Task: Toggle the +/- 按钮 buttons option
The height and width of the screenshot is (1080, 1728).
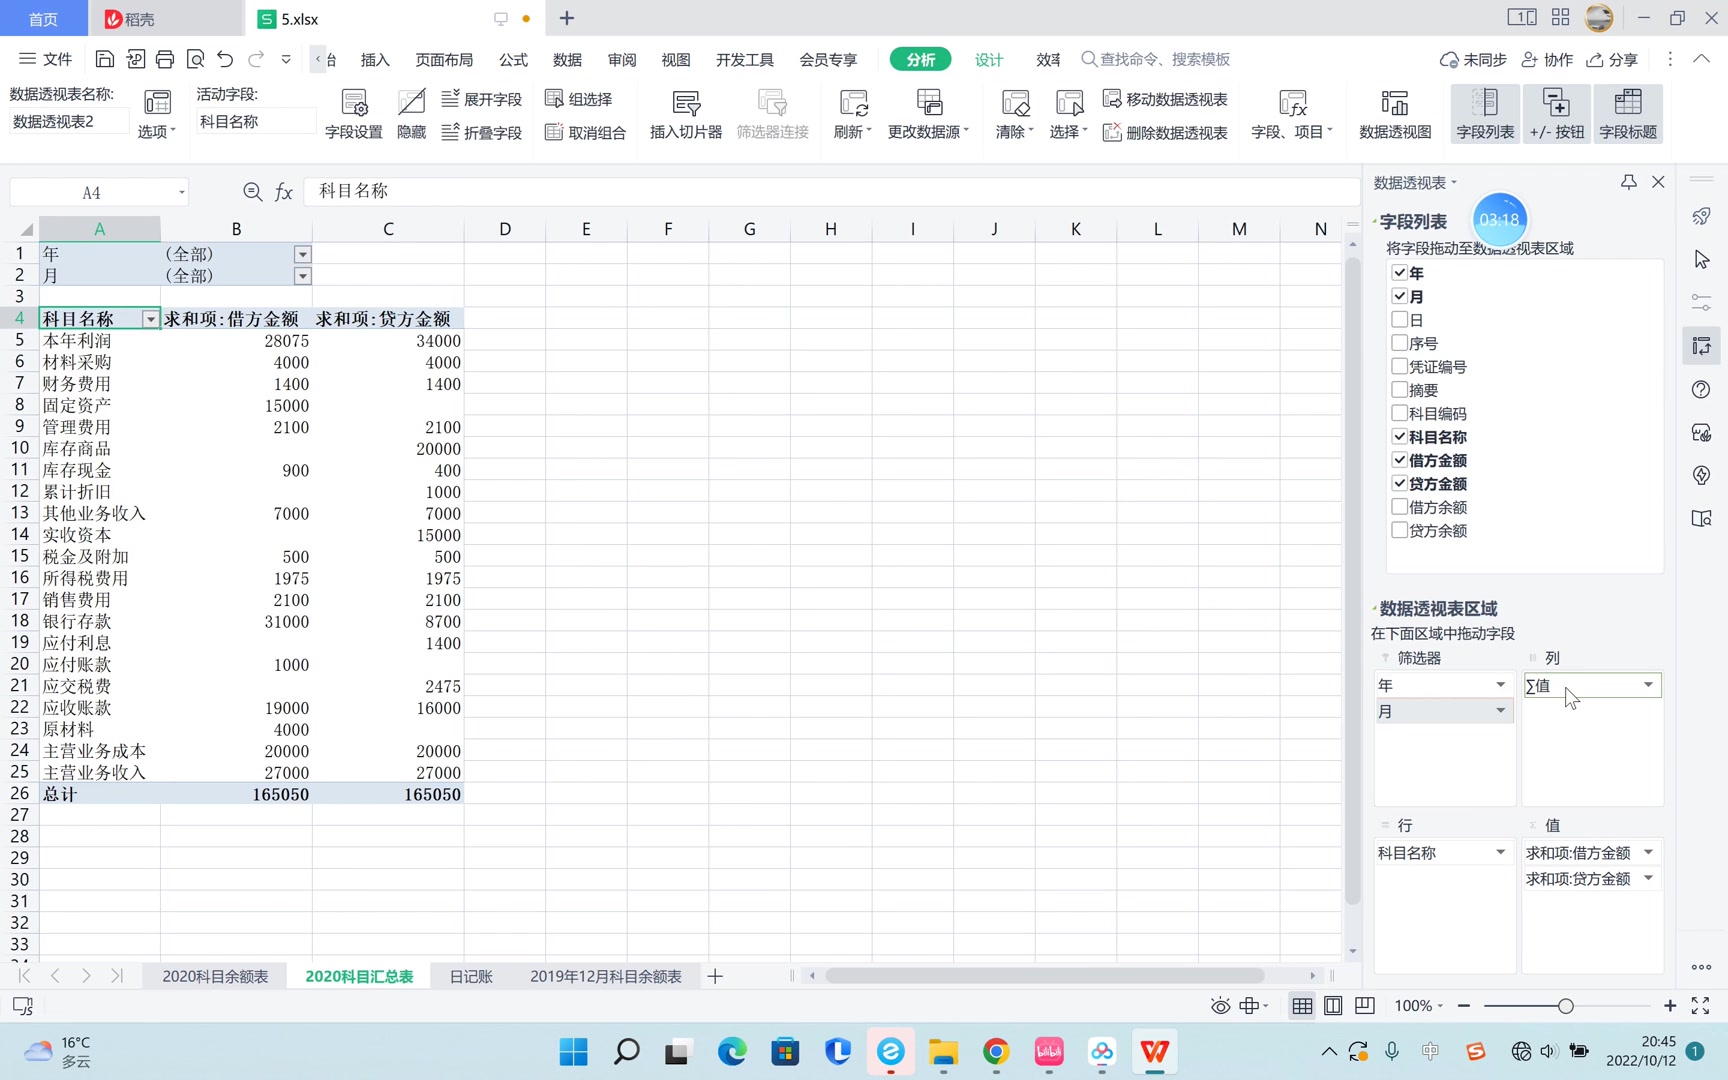Action: [x=1557, y=114]
